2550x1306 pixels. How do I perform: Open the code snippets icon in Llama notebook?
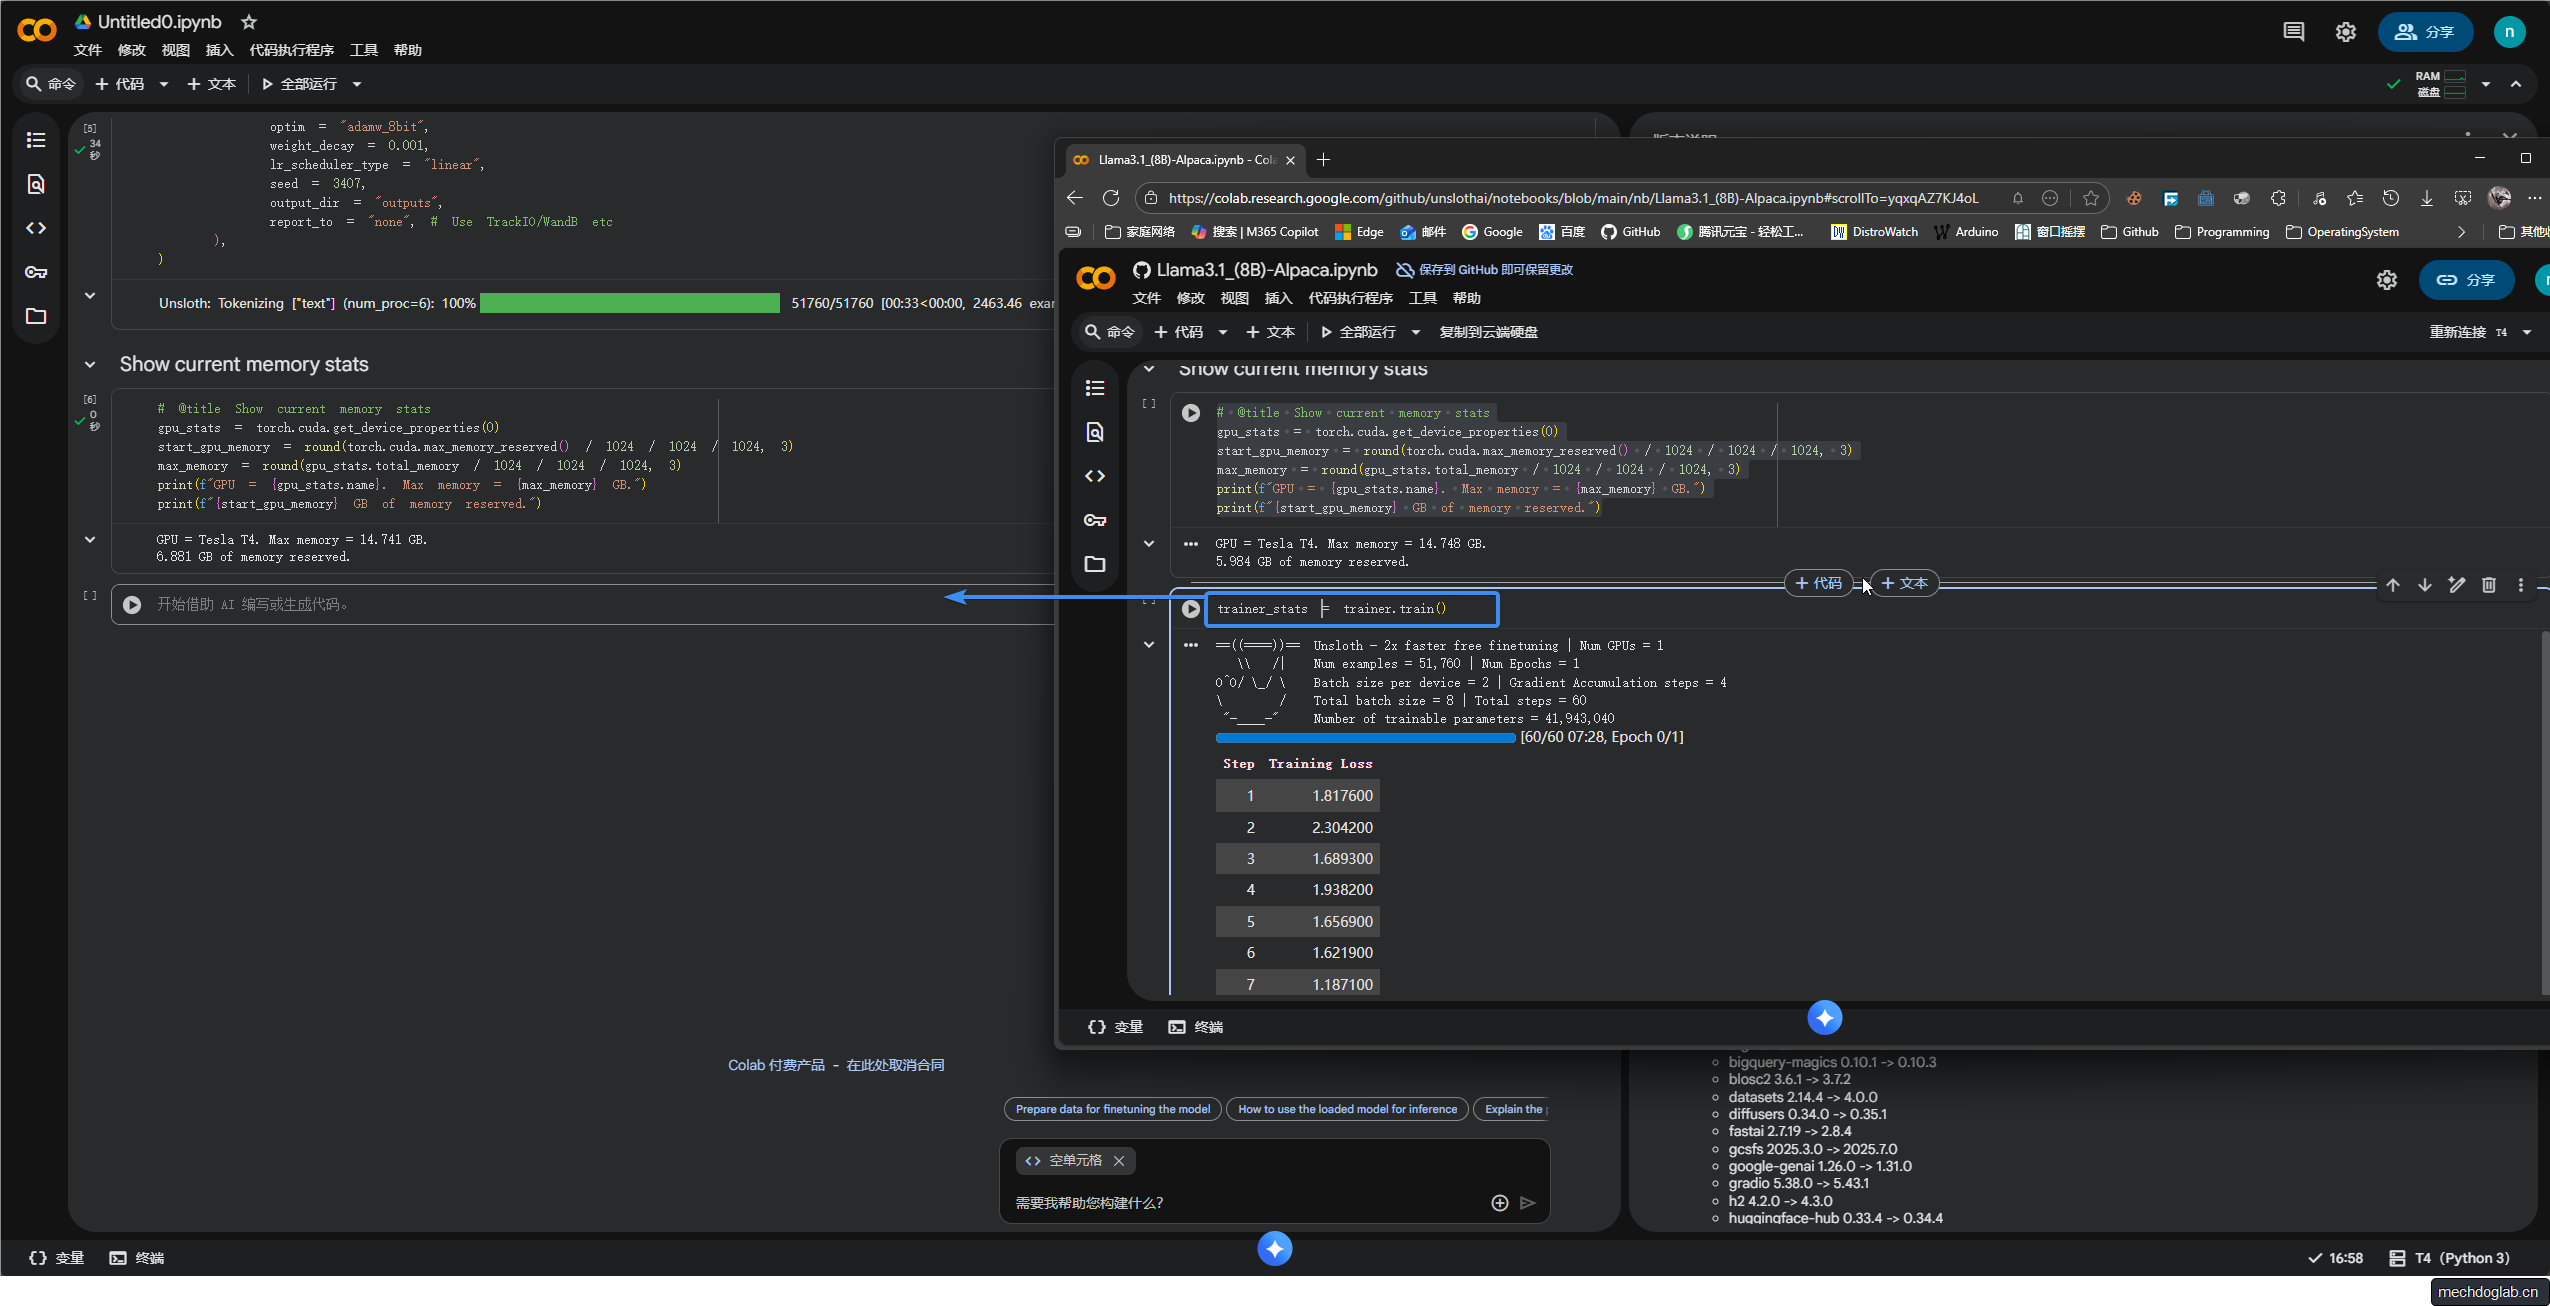[x=1095, y=476]
